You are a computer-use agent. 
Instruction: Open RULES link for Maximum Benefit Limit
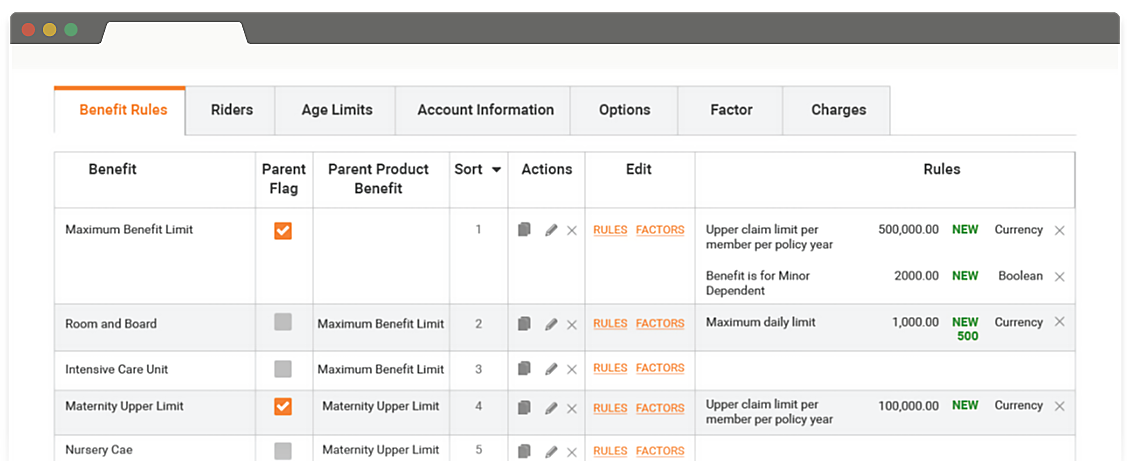click(610, 230)
